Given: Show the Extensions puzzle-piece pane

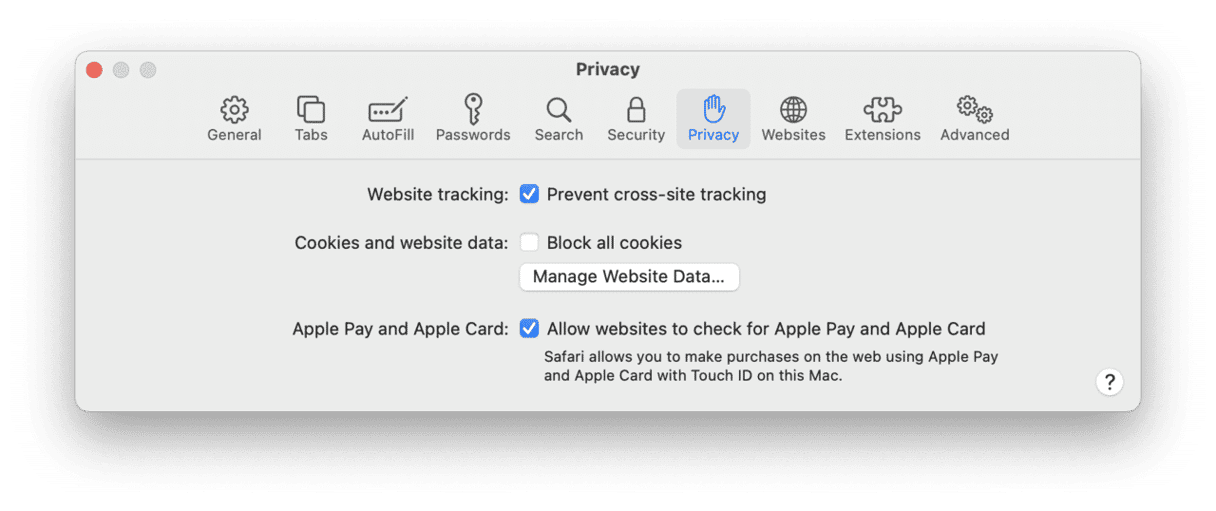Looking at the screenshot, I should pyautogui.click(x=882, y=119).
